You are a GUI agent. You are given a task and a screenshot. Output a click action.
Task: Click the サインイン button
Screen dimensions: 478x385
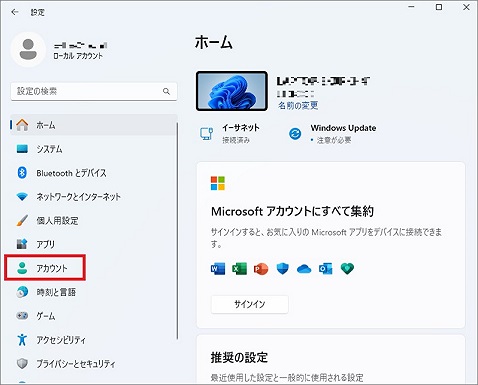(250, 304)
